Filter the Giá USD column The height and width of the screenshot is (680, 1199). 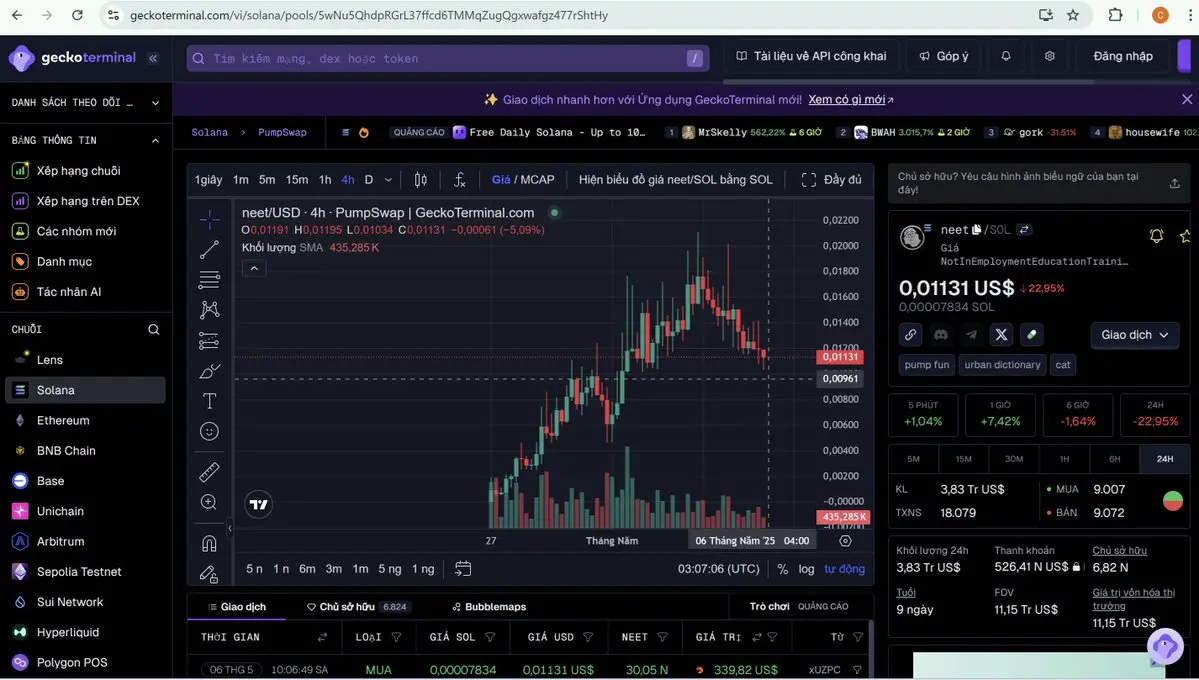tap(588, 637)
